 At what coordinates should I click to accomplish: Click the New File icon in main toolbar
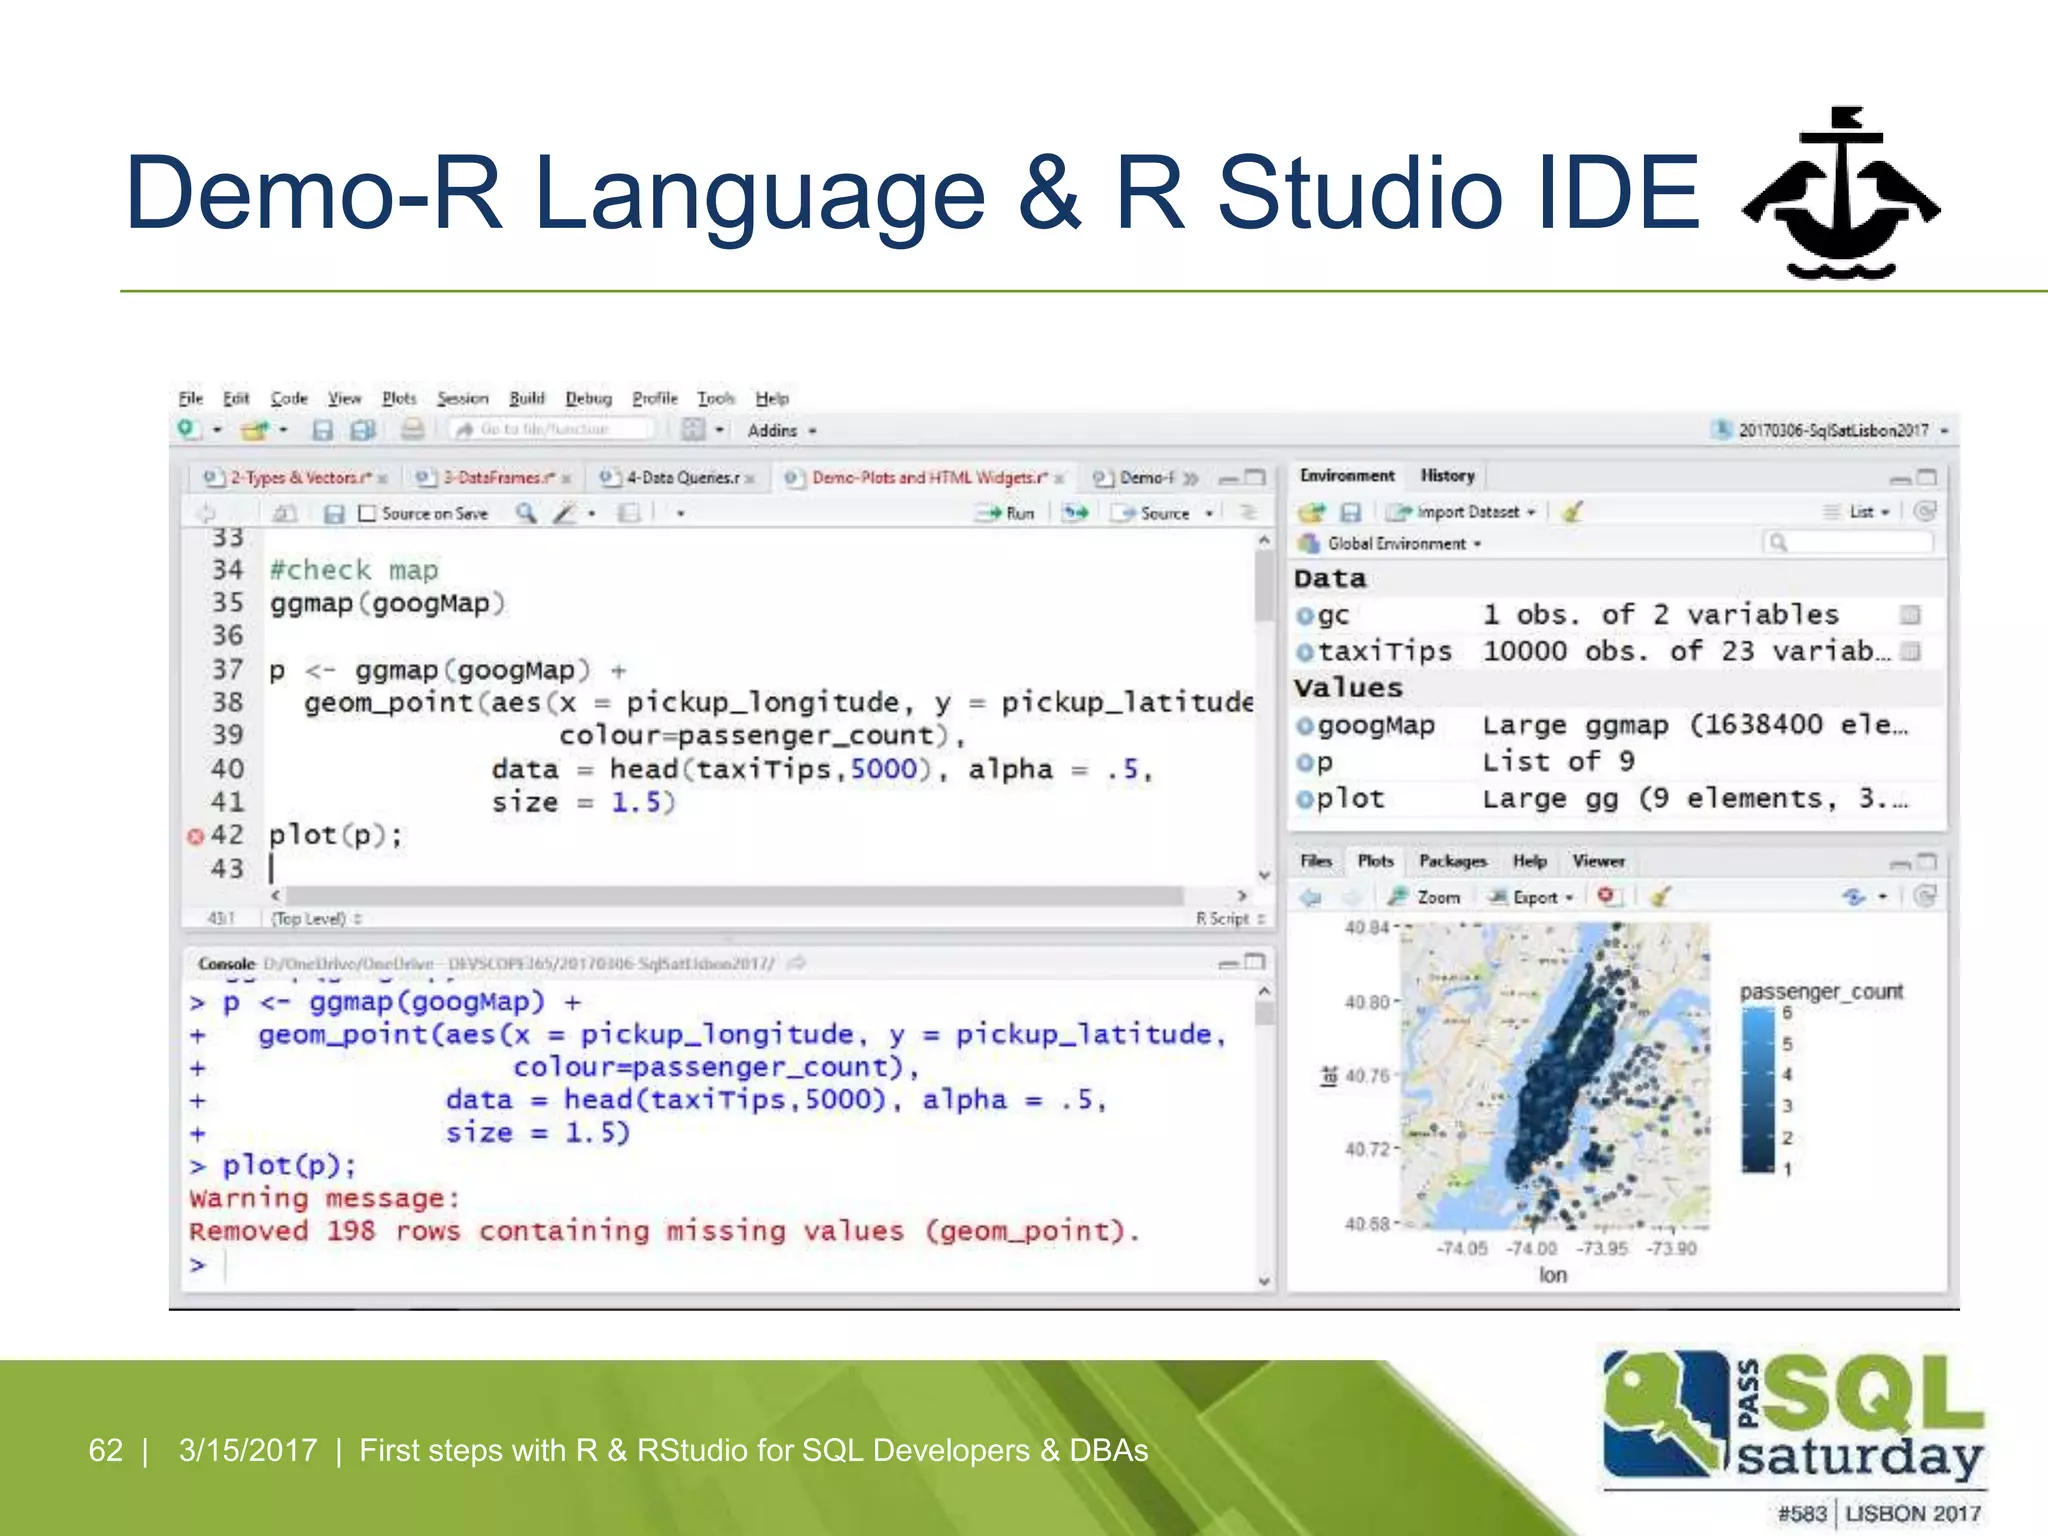[x=188, y=429]
